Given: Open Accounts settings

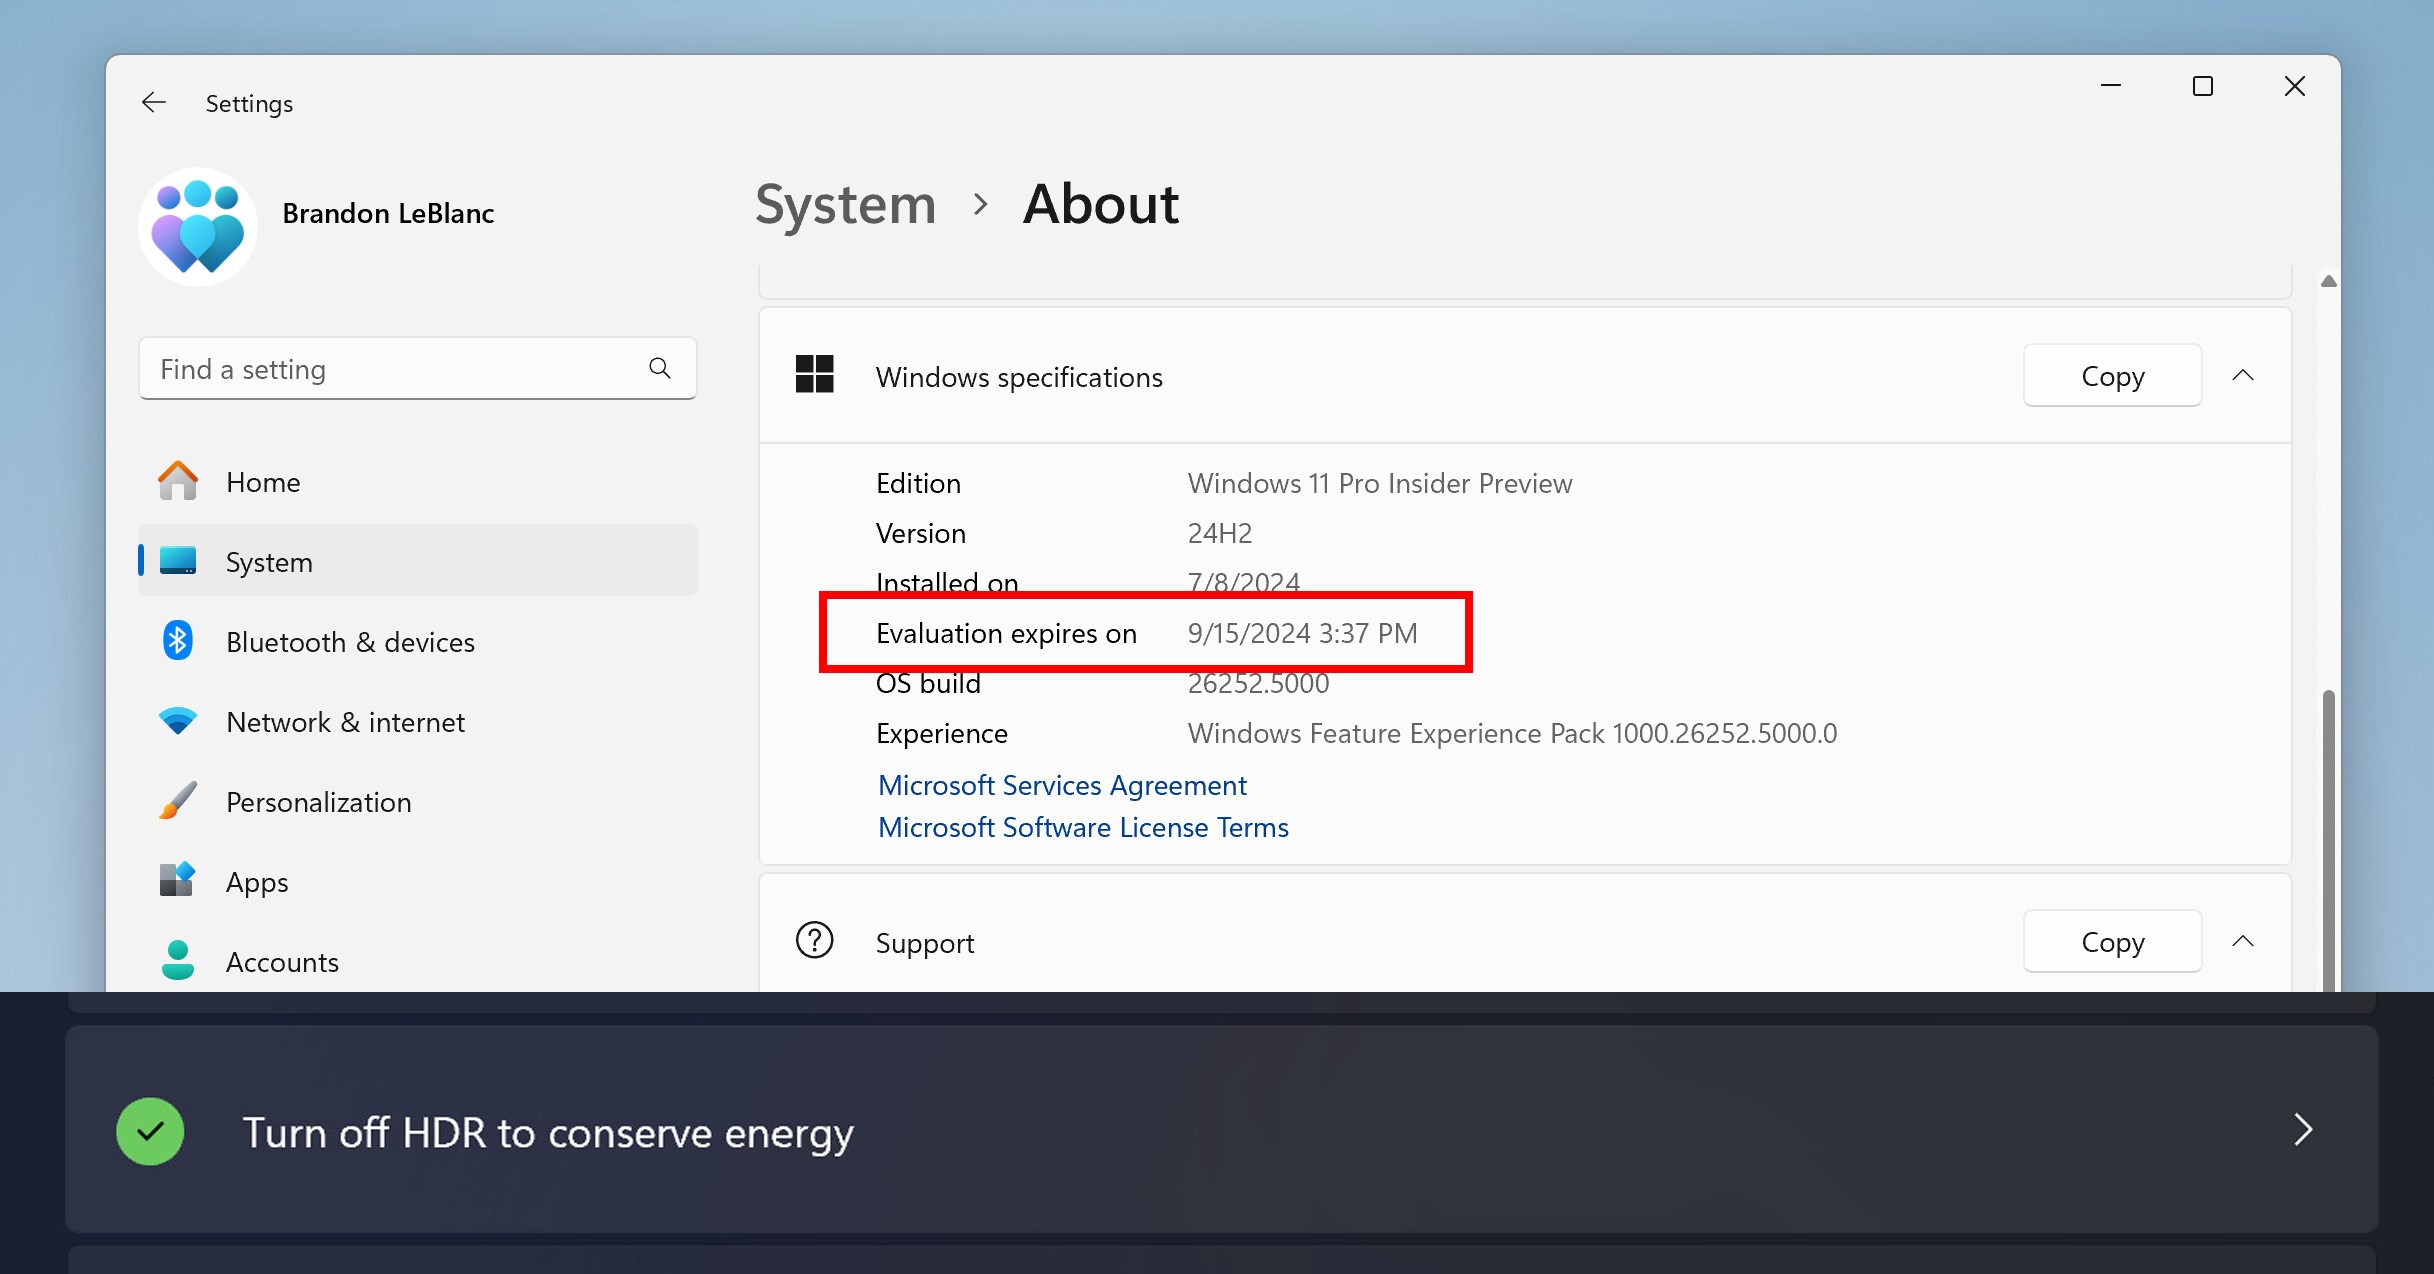Looking at the screenshot, I should pyautogui.click(x=418, y=961).
